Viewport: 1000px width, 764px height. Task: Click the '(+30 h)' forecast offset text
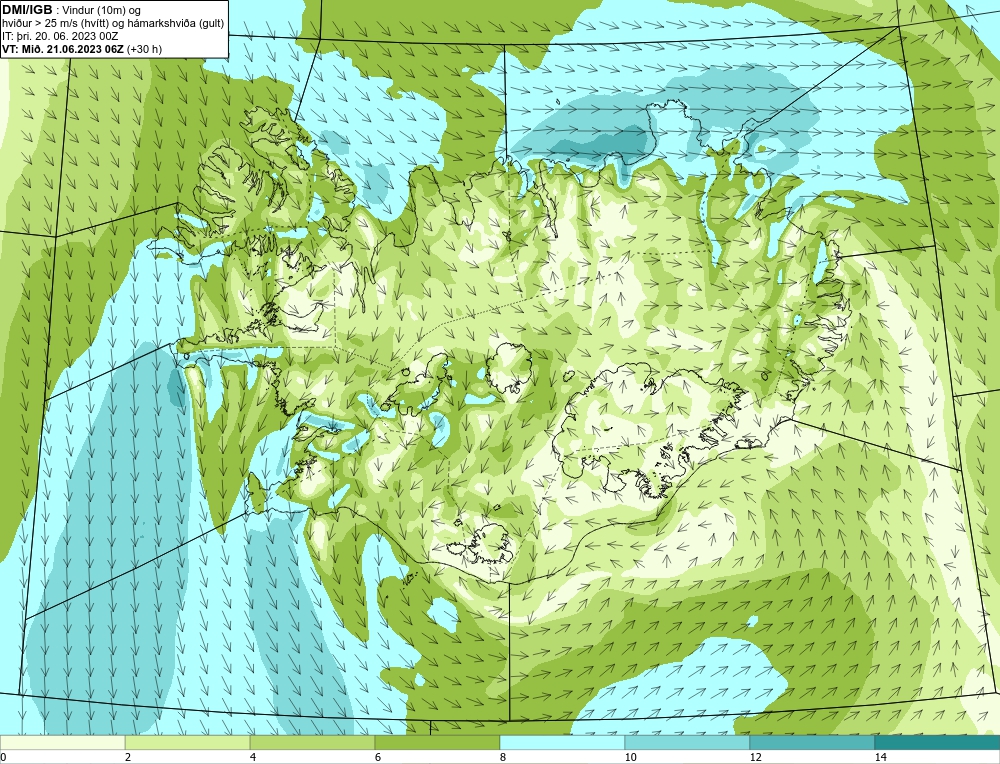(145, 49)
